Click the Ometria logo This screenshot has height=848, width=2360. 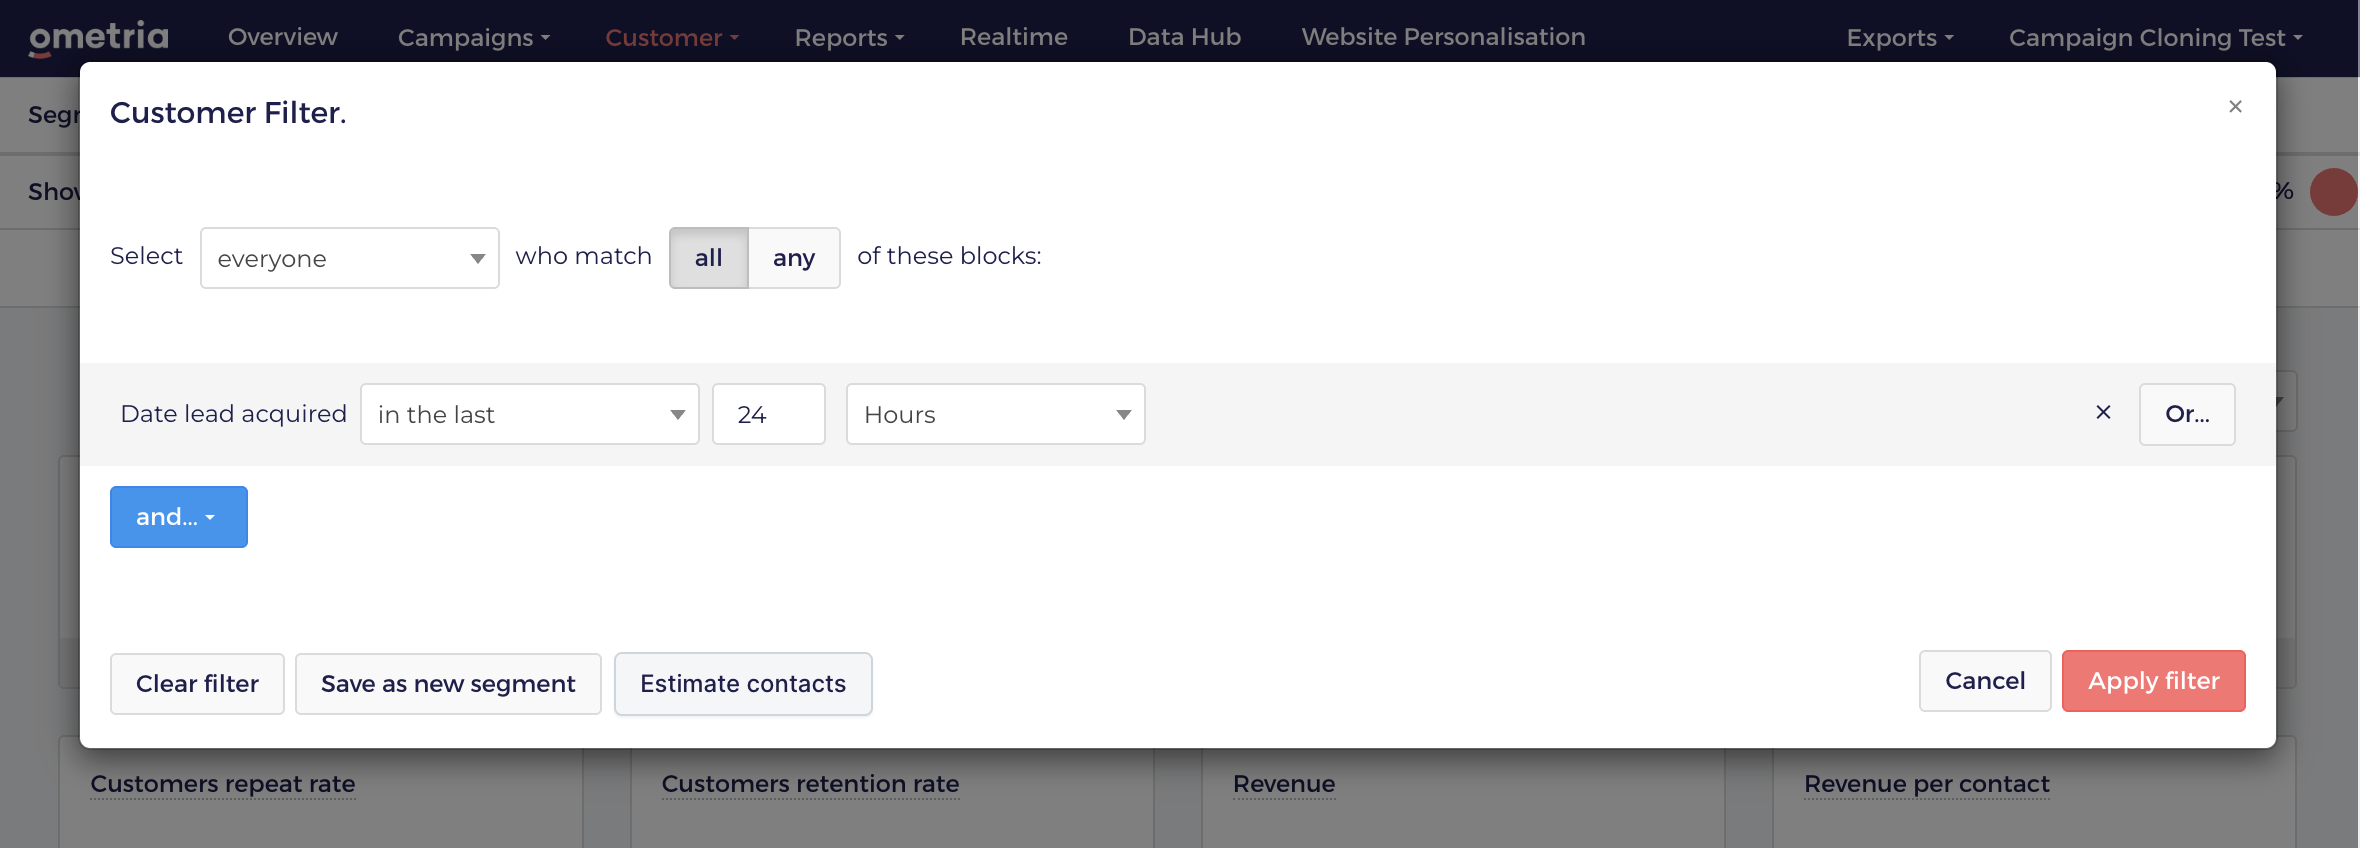[x=98, y=38]
